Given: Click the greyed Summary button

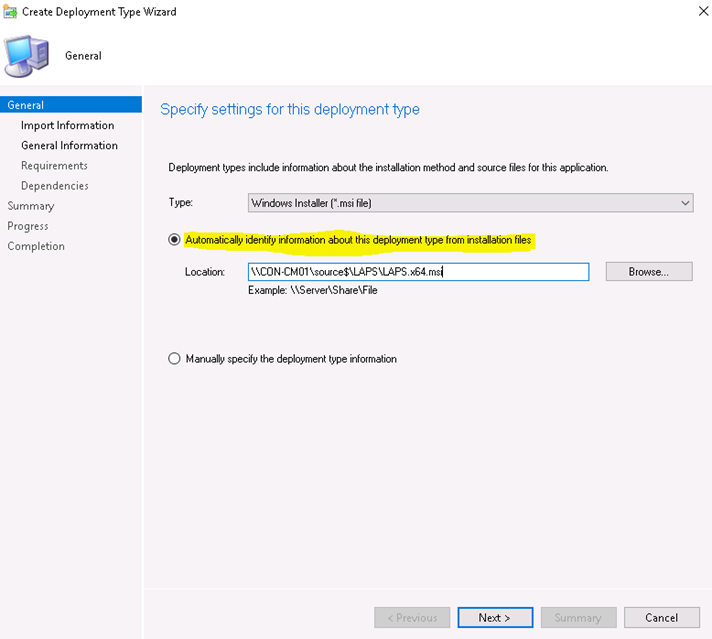Looking at the screenshot, I should tap(578, 618).
